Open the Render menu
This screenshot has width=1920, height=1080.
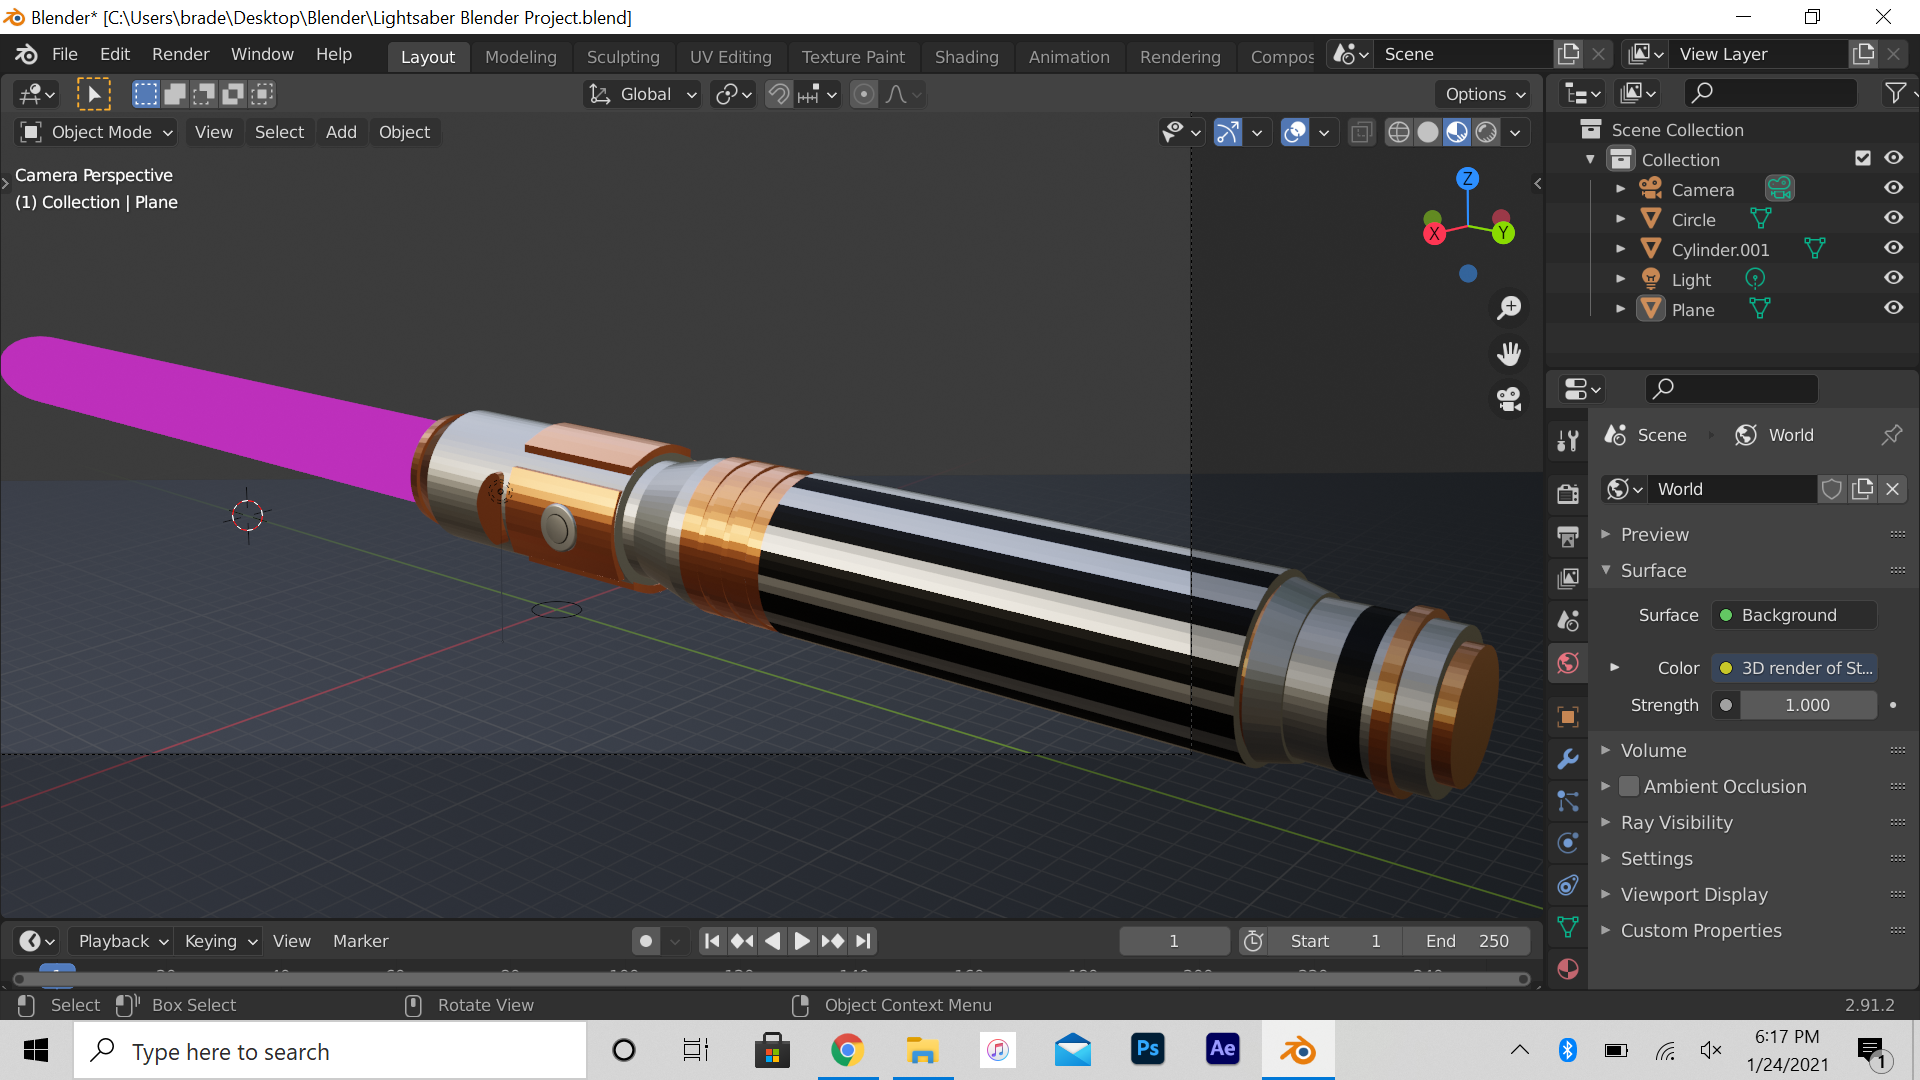pos(180,54)
